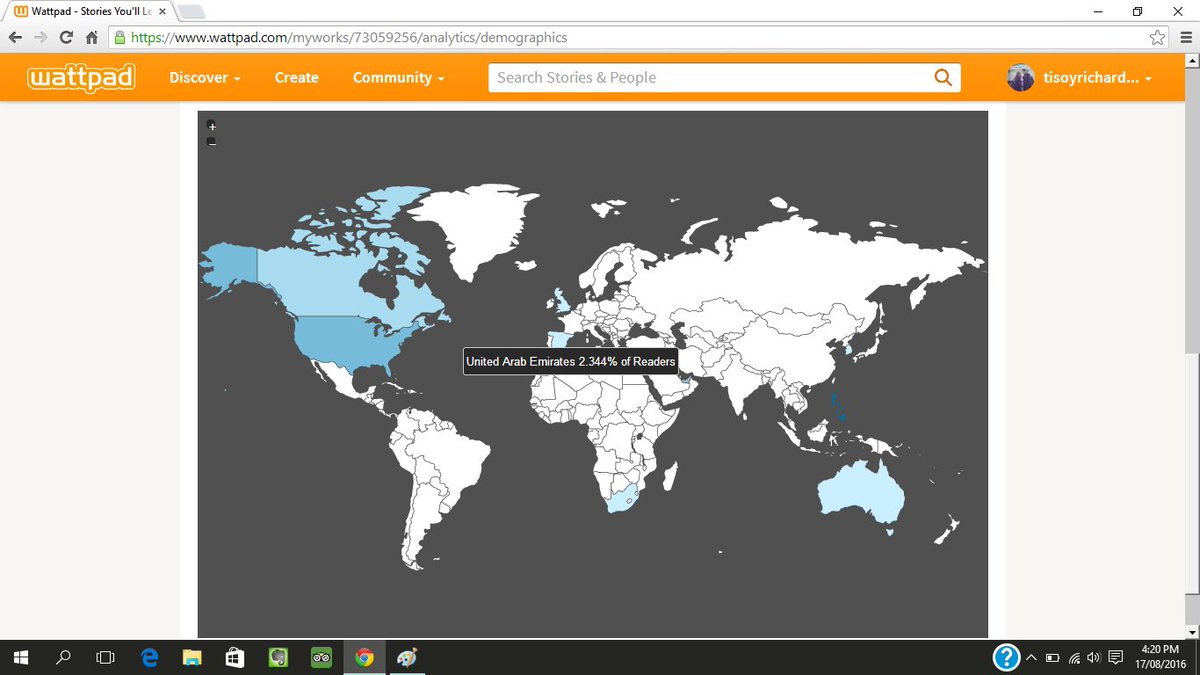This screenshot has height=675, width=1200.
Task: Click the orange search magnifier icon
Action: tap(942, 77)
